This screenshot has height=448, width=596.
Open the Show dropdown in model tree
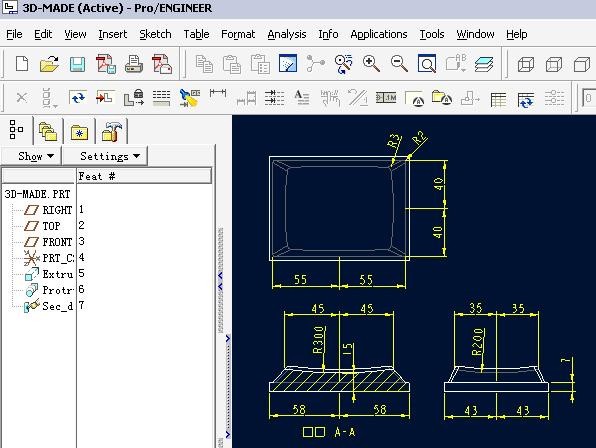pos(31,156)
